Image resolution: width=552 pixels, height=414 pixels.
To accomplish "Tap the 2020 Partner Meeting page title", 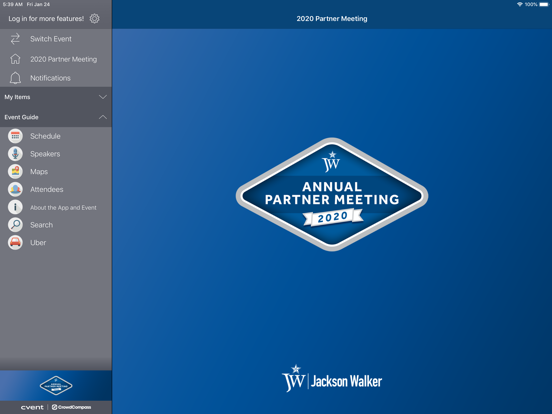I will [332, 19].
